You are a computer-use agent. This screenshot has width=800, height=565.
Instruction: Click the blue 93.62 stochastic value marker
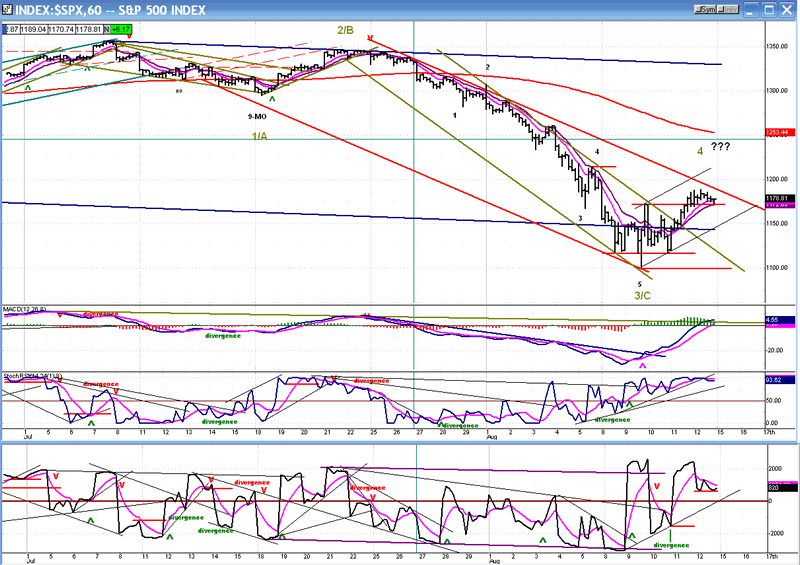(779, 379)
